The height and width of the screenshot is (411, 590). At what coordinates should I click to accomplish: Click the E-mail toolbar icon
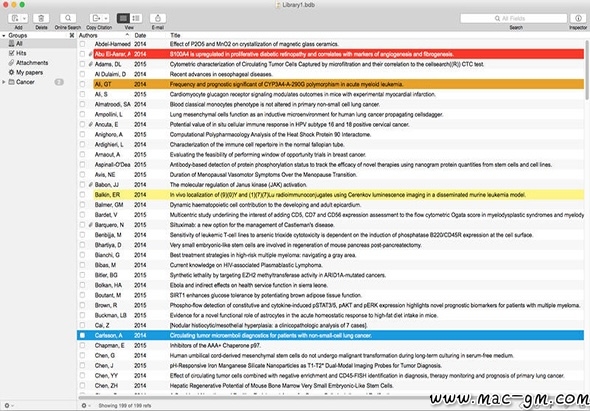tap(158, 18)
